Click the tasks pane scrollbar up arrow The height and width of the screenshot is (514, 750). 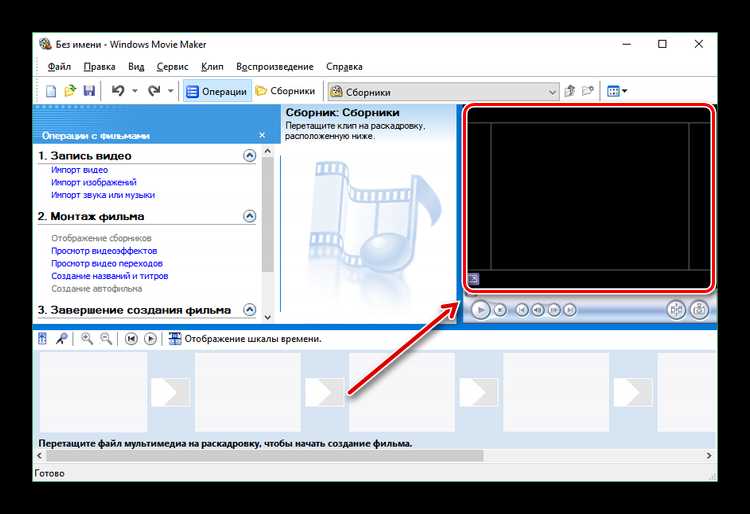pos(268,151)
